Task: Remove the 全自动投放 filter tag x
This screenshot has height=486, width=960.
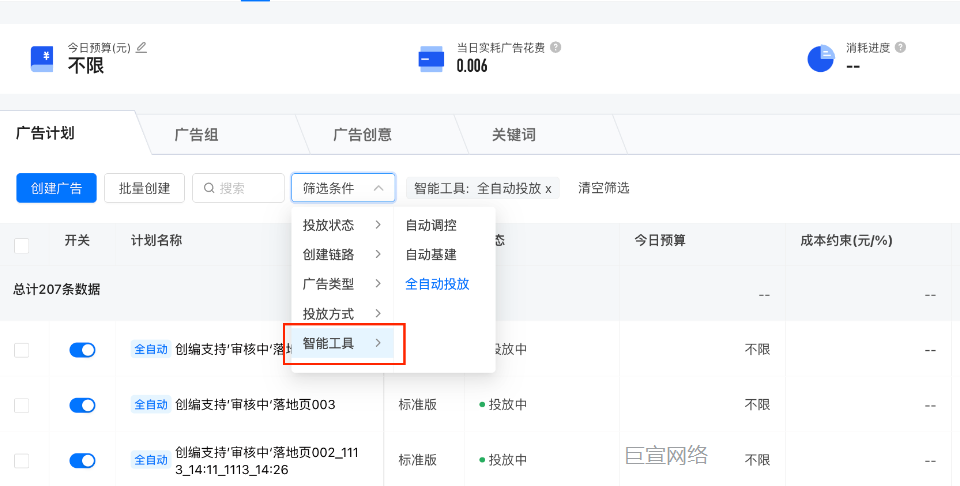Action: pos(548,189)
